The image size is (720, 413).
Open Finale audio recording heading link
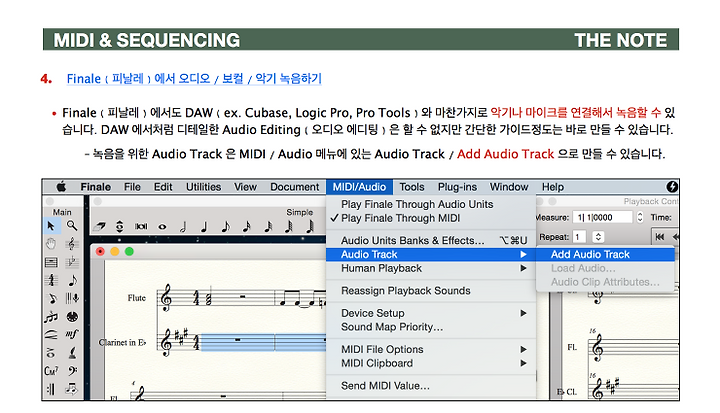tap(194, 79)
